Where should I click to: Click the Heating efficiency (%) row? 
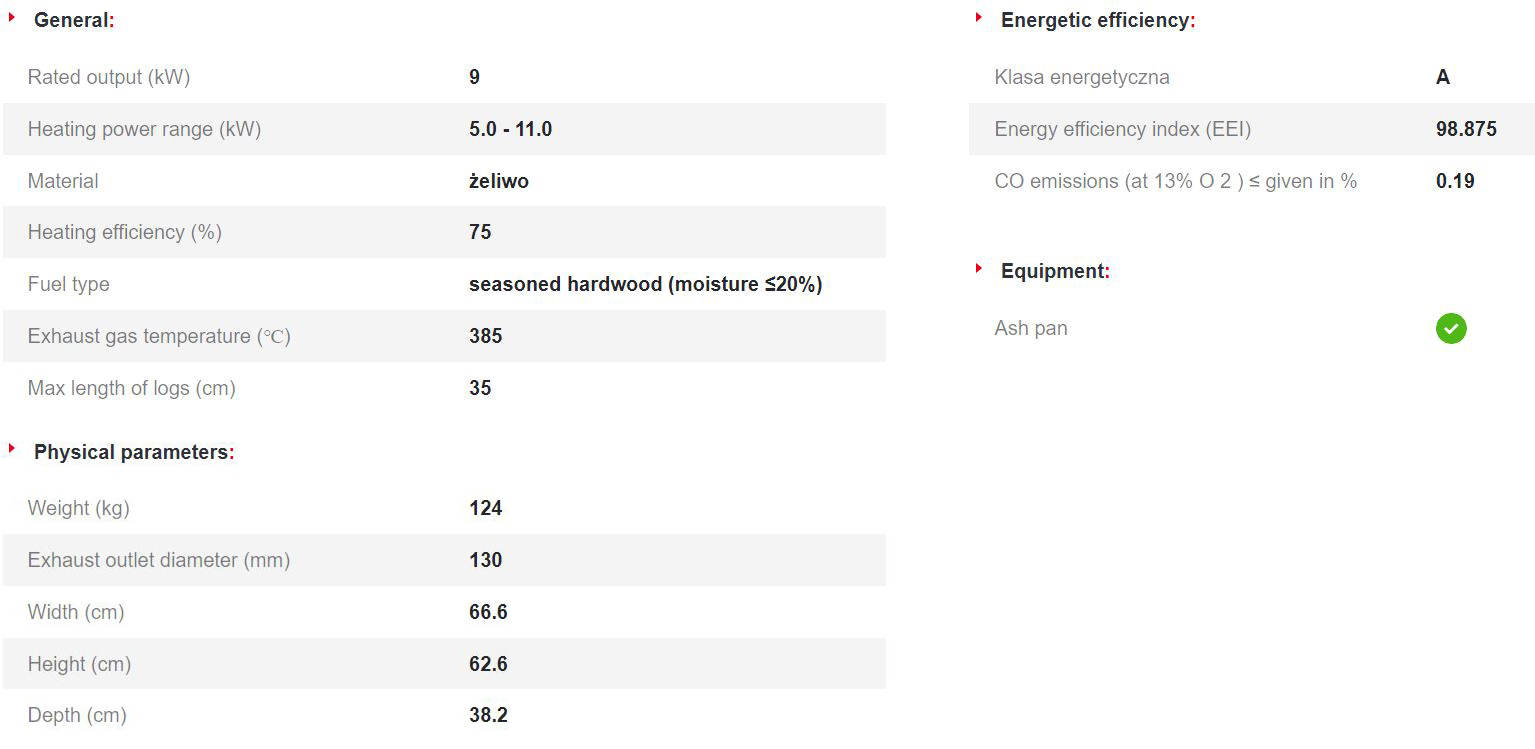(x=444, y=232)
